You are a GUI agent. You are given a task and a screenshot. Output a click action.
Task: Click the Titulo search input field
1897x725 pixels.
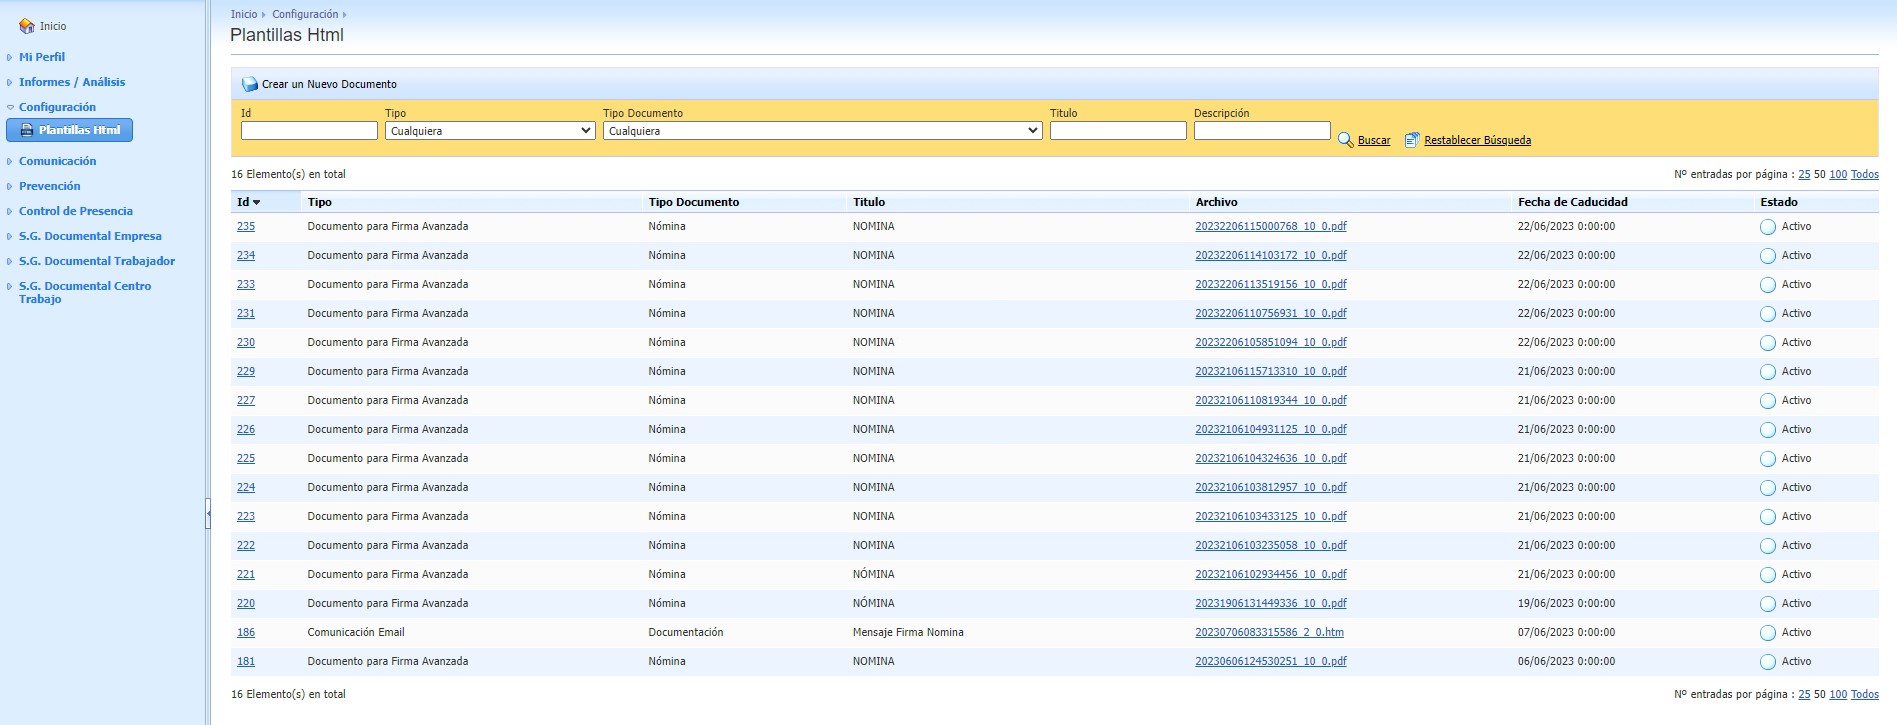tap(1117, 131)
